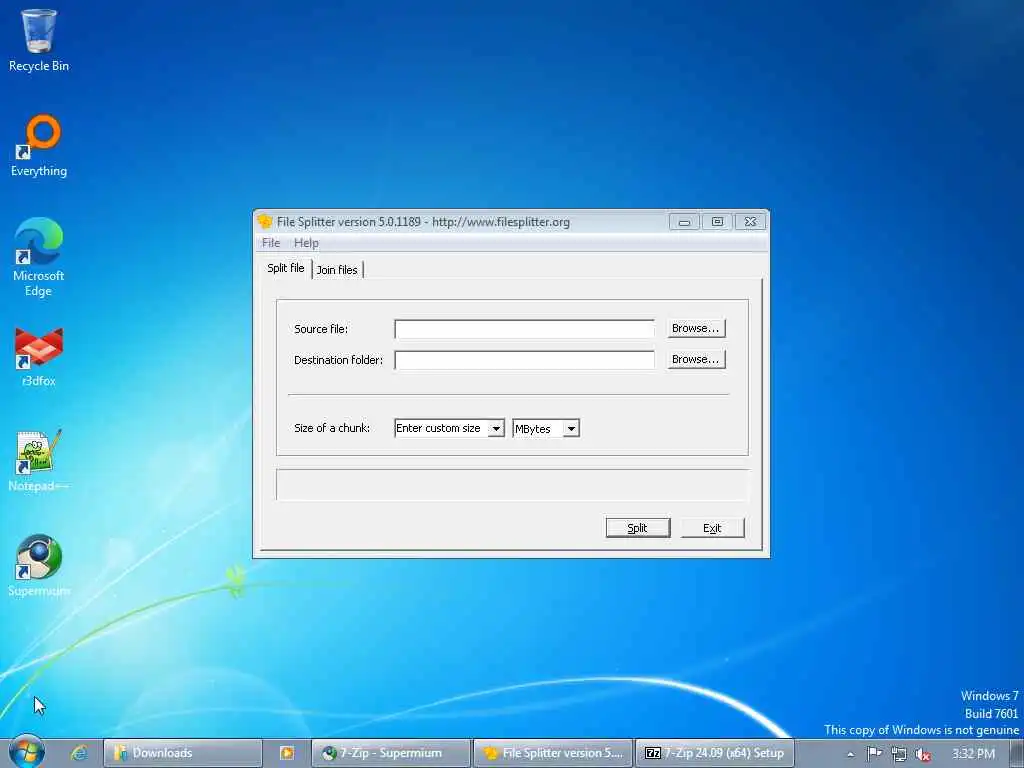1024x768 pixels.
Task: Minimize the File Splitter window
Action: point(684,222)
